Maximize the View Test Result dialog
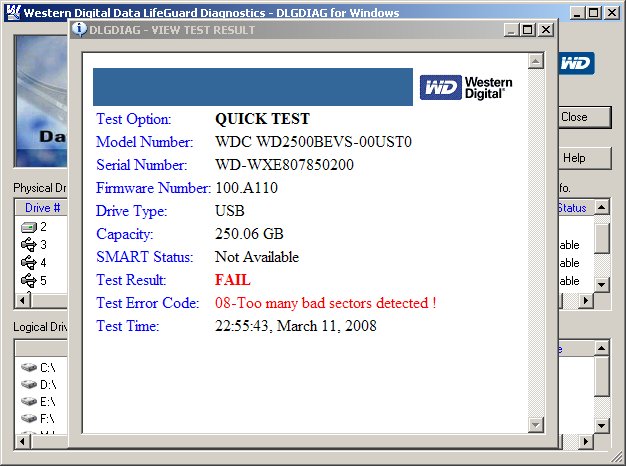The width and height of the screenshot is (626, 466). tap(528, 30)
